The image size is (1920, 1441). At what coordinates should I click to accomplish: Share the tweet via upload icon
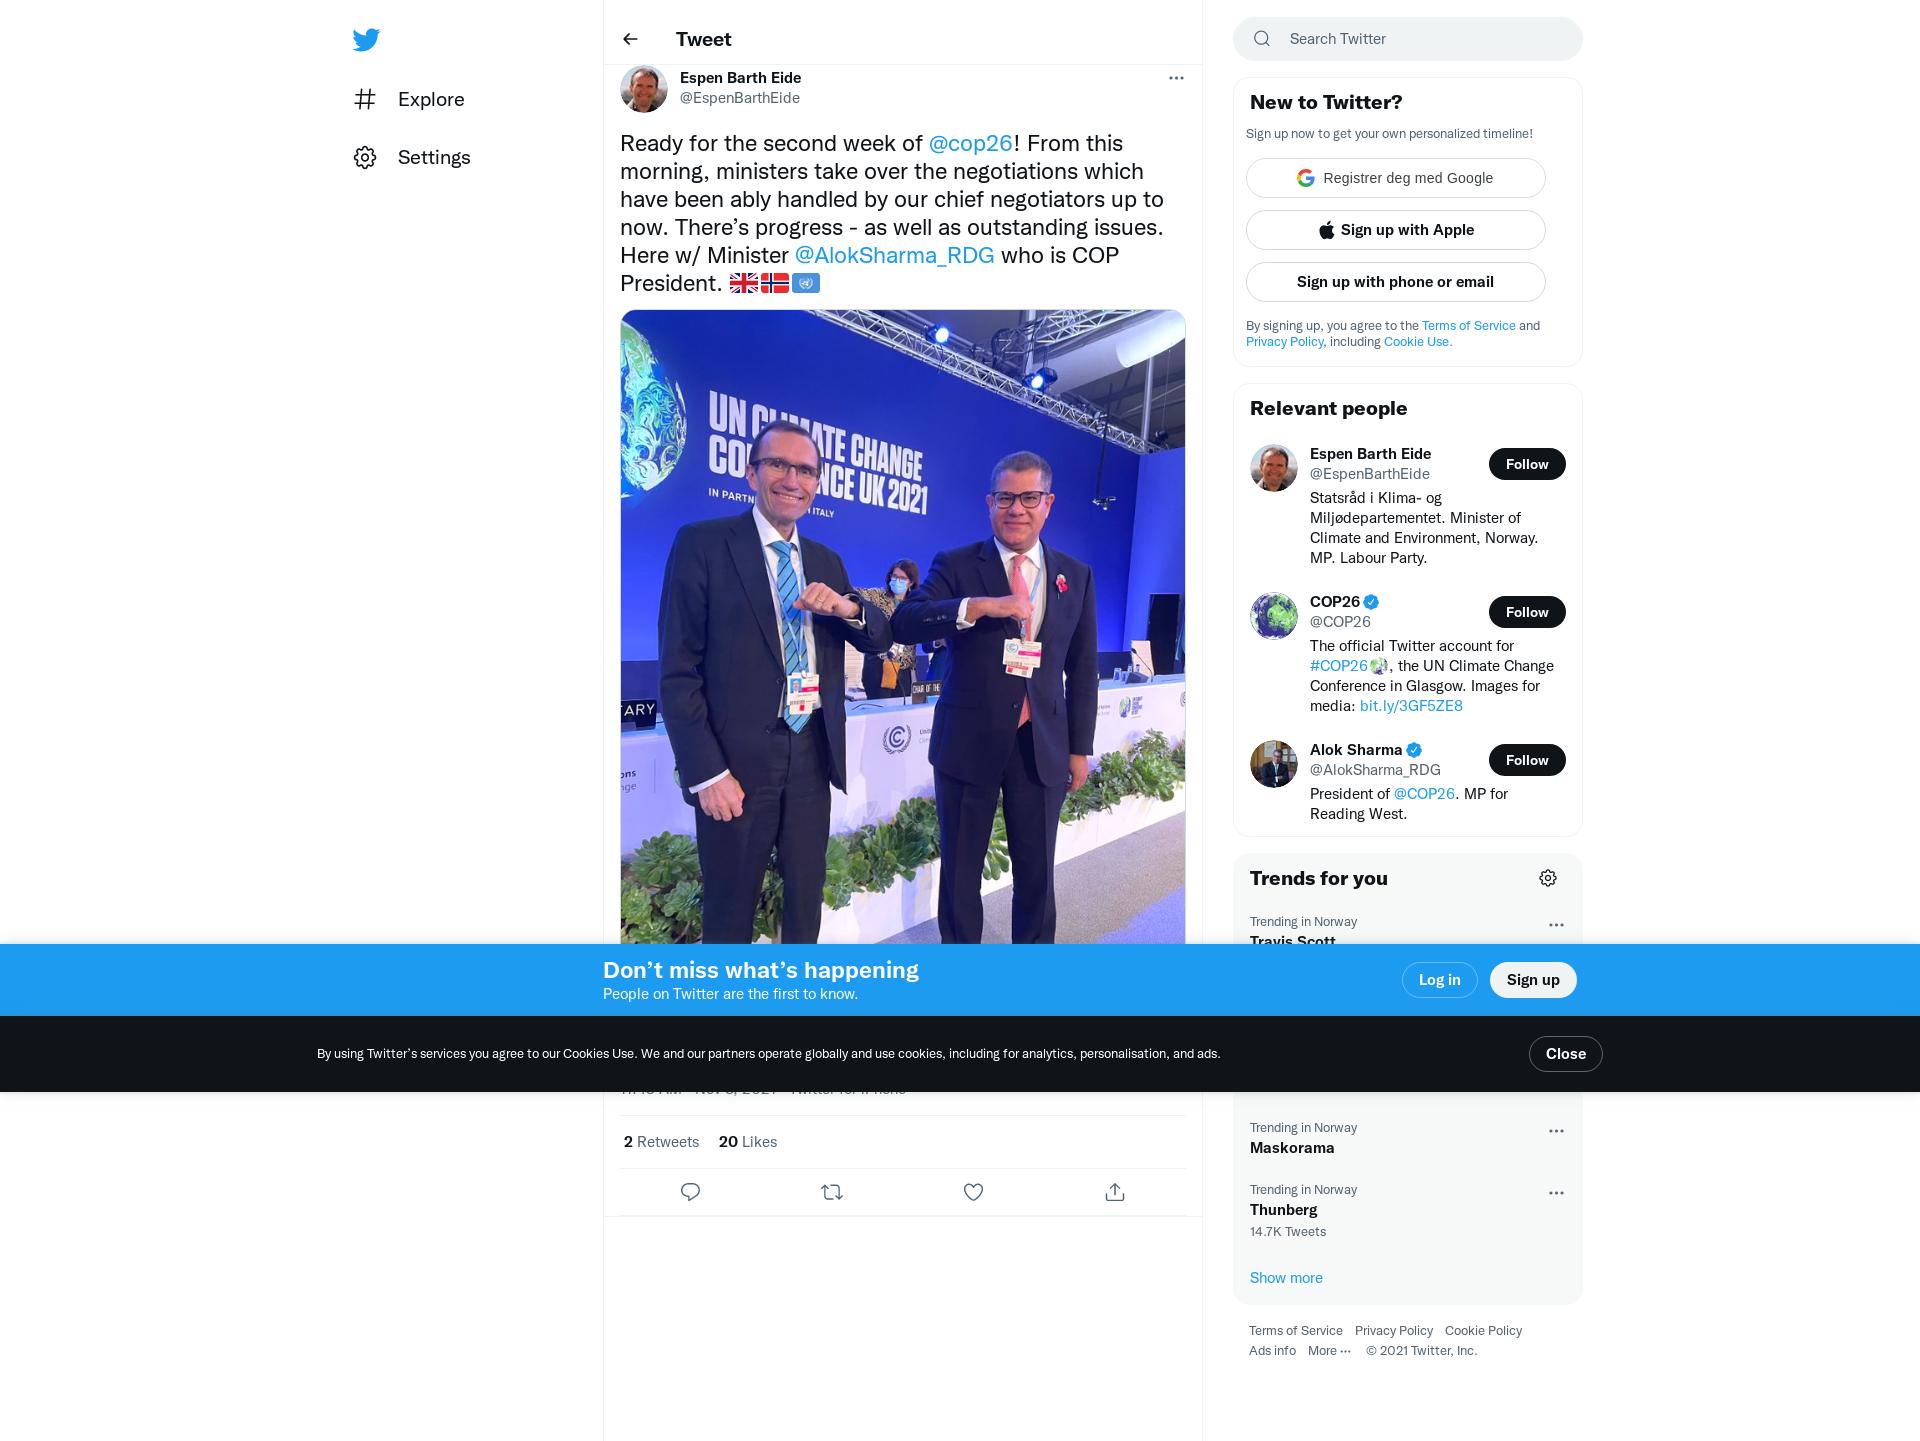1115,1192
